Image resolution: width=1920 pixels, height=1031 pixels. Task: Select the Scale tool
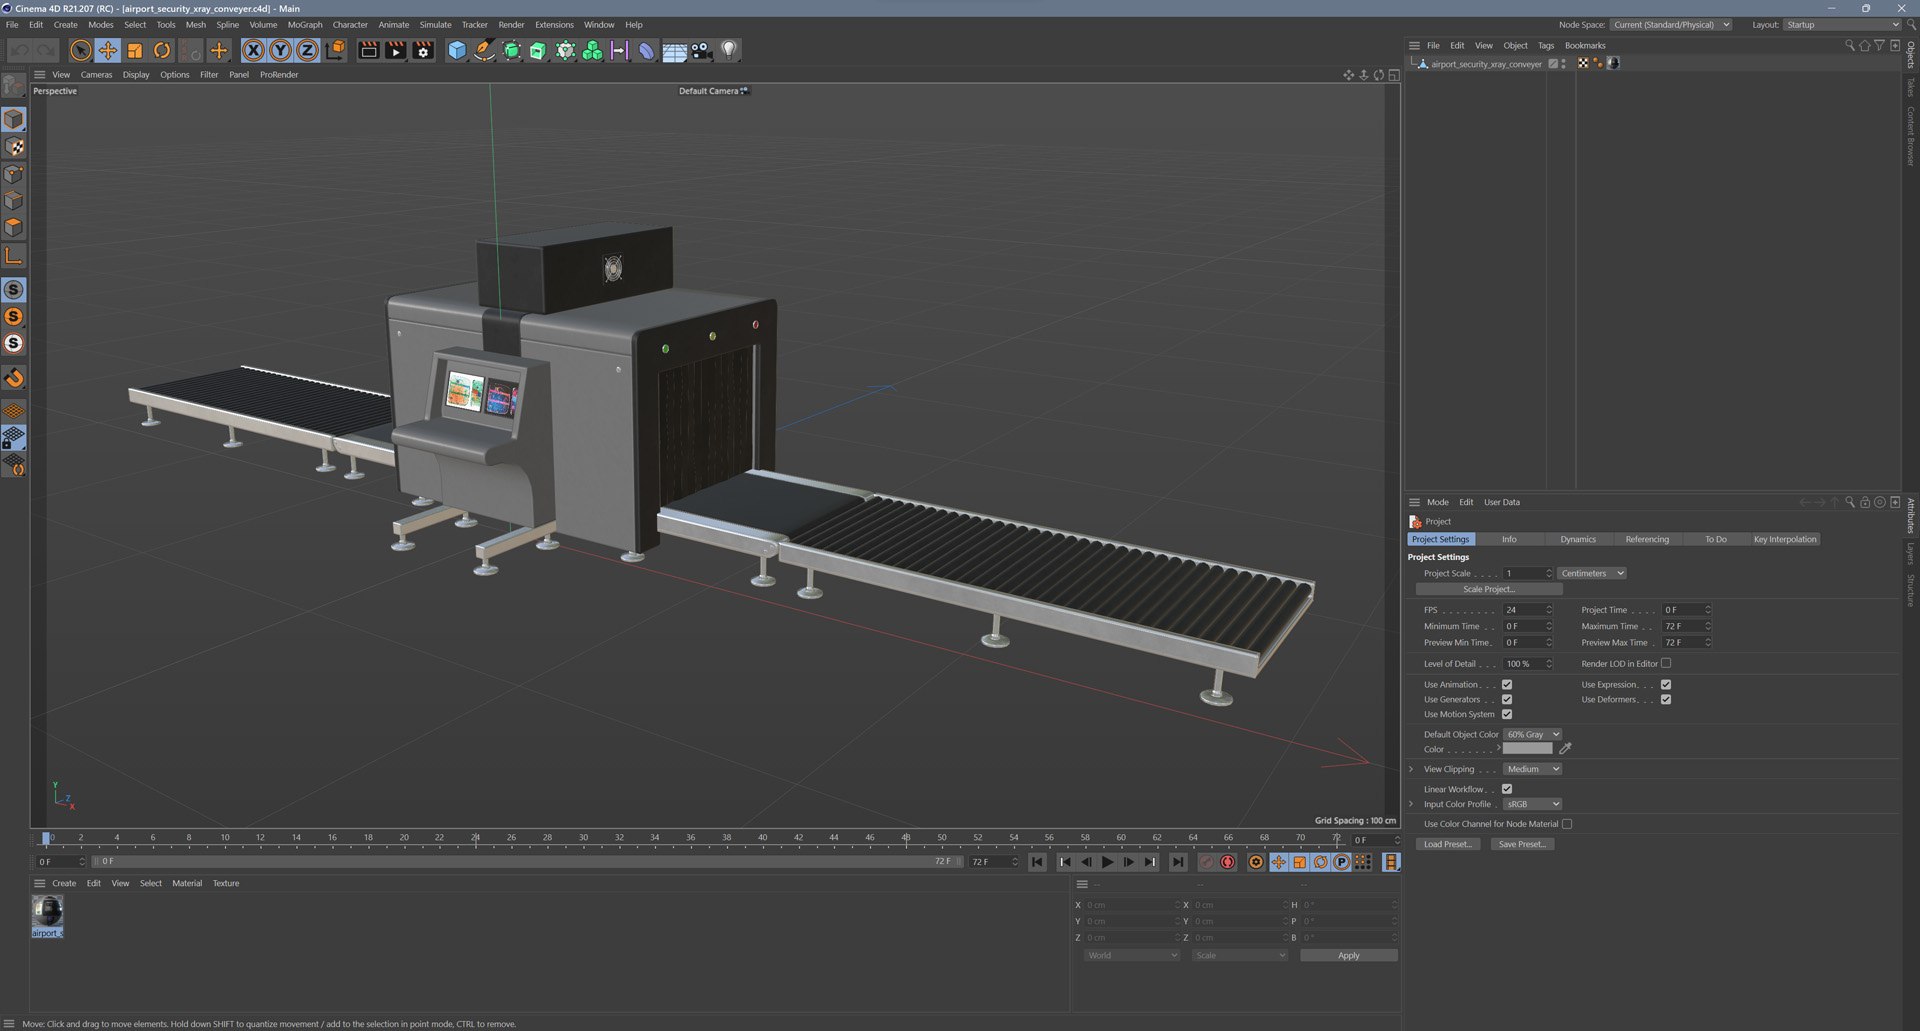135,50
